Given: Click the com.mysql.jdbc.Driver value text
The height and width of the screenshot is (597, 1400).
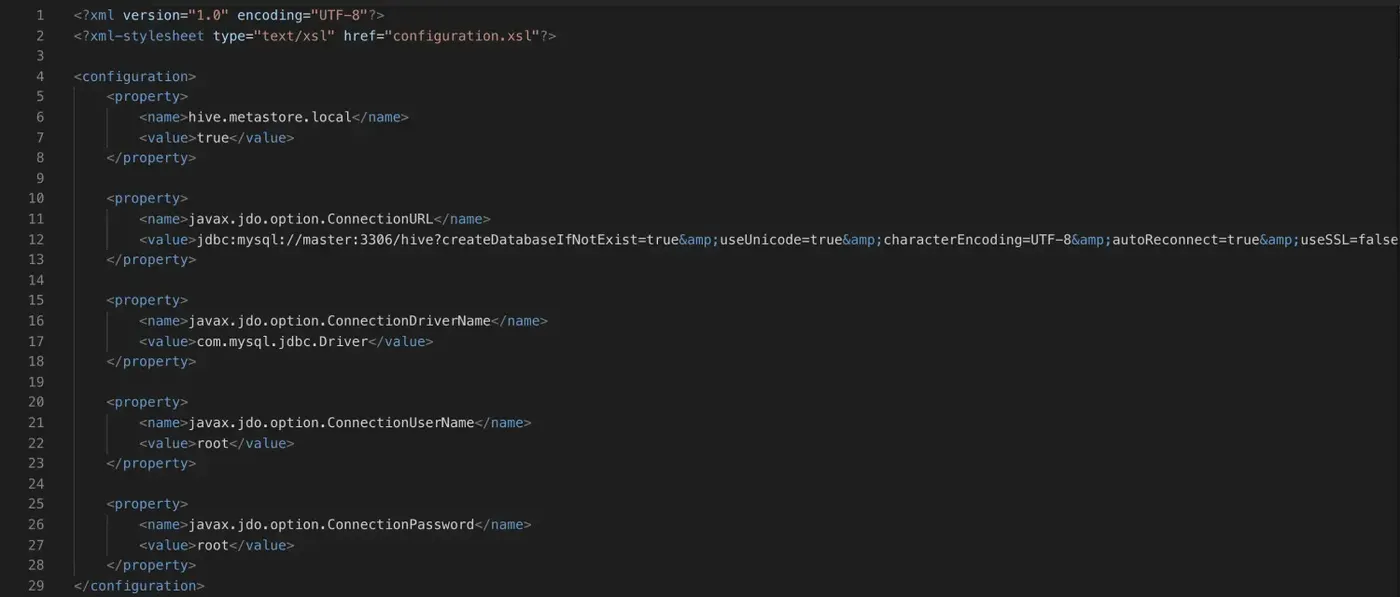Looking at the screenshot, I should 282,341.
